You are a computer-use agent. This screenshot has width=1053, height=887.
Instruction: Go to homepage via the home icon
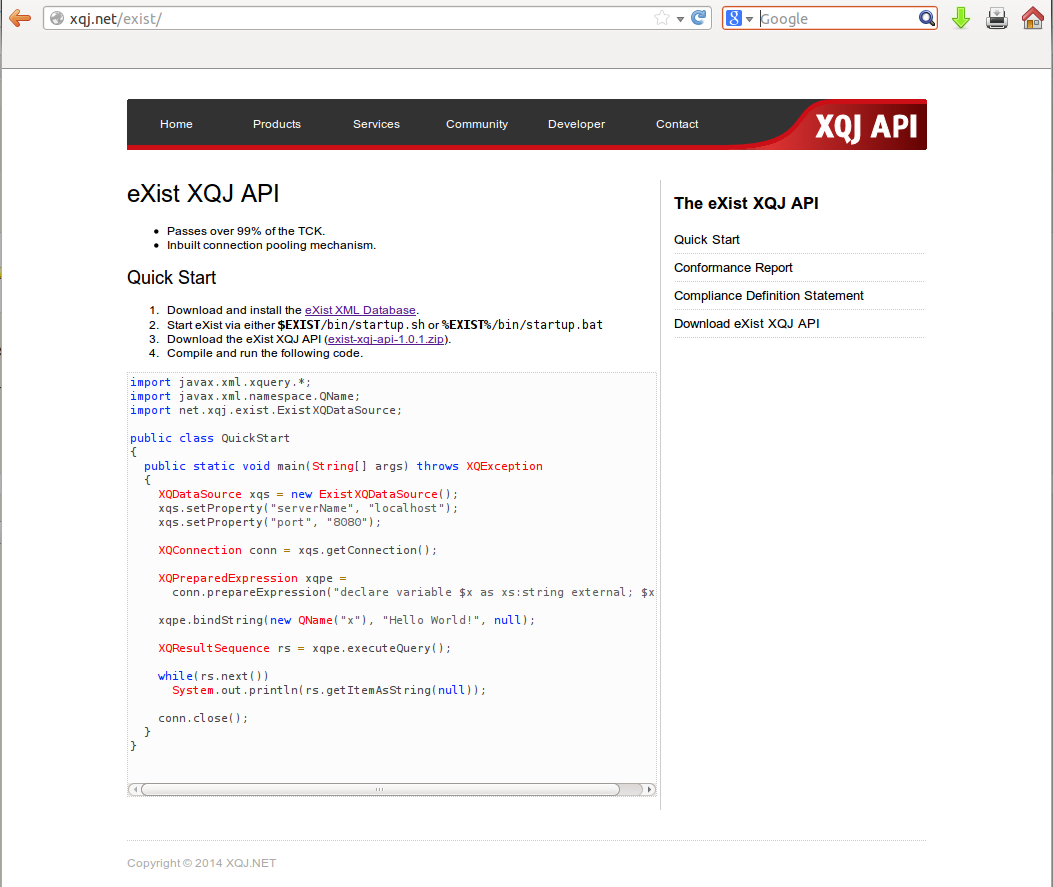1031,18
